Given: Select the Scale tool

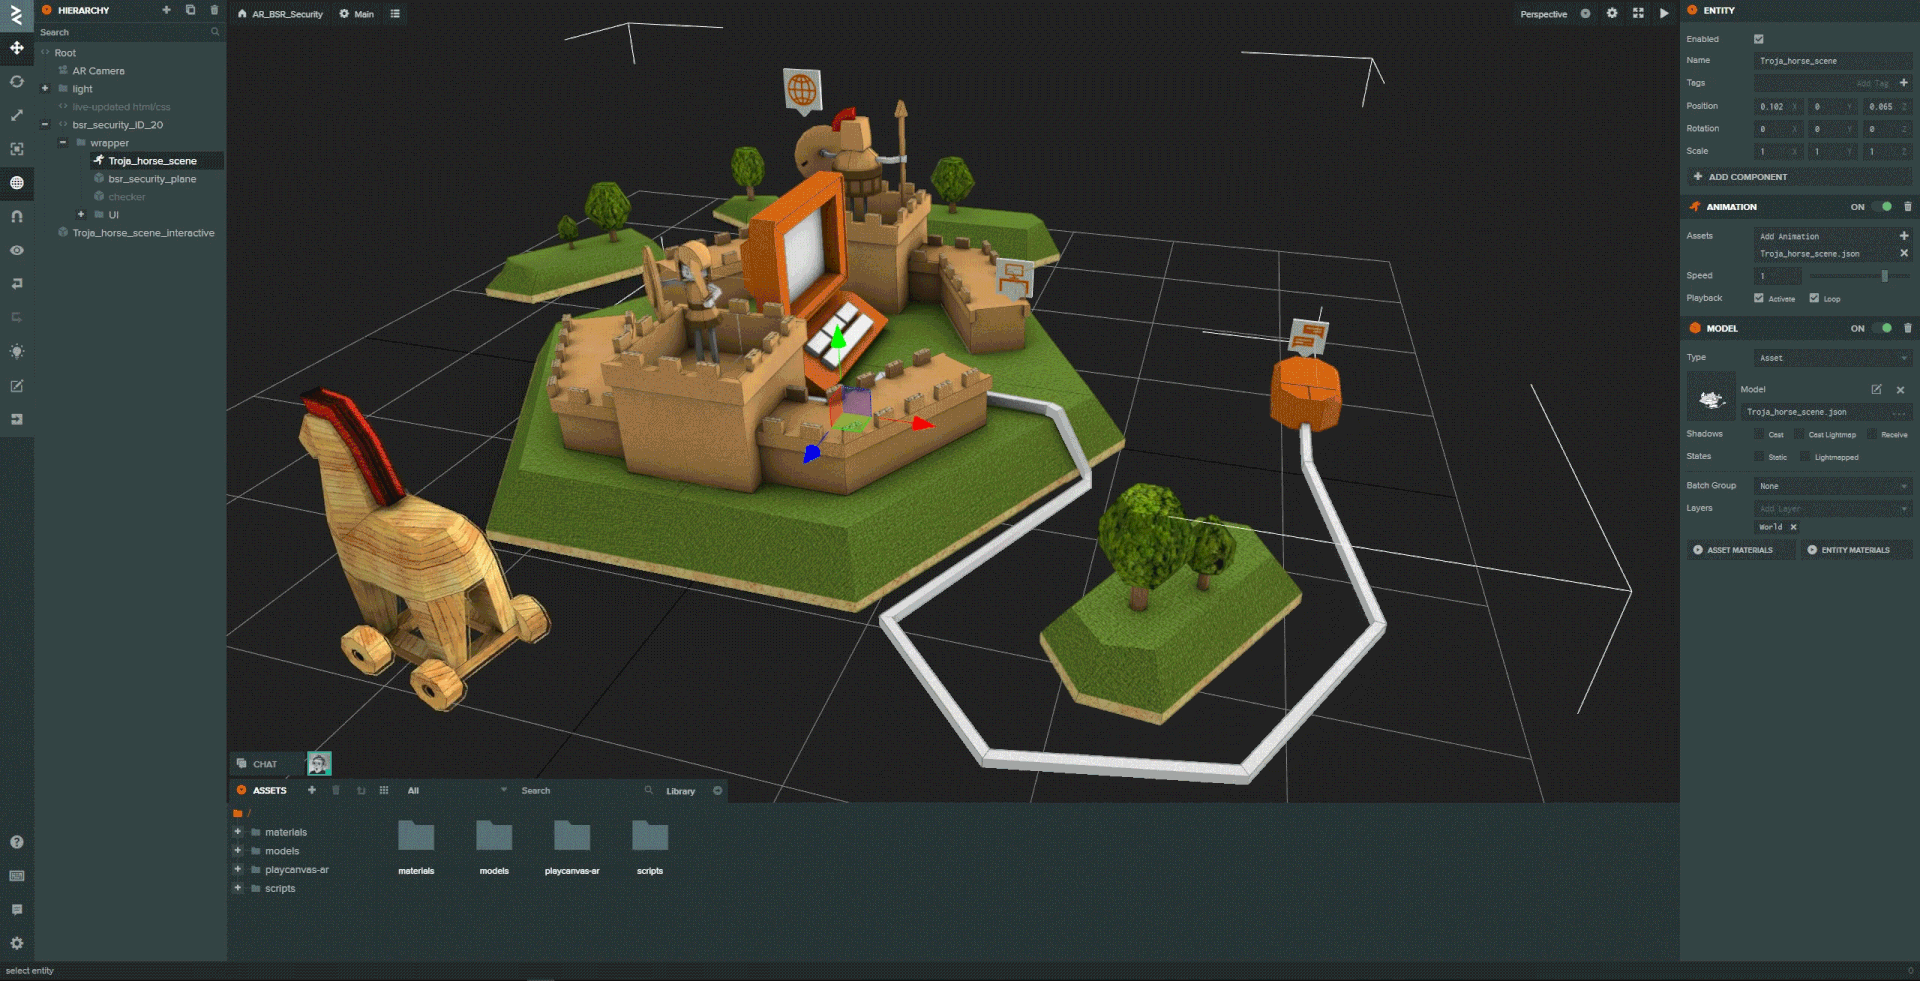Looking at the screenshot, I should click(x=17, y=114).
